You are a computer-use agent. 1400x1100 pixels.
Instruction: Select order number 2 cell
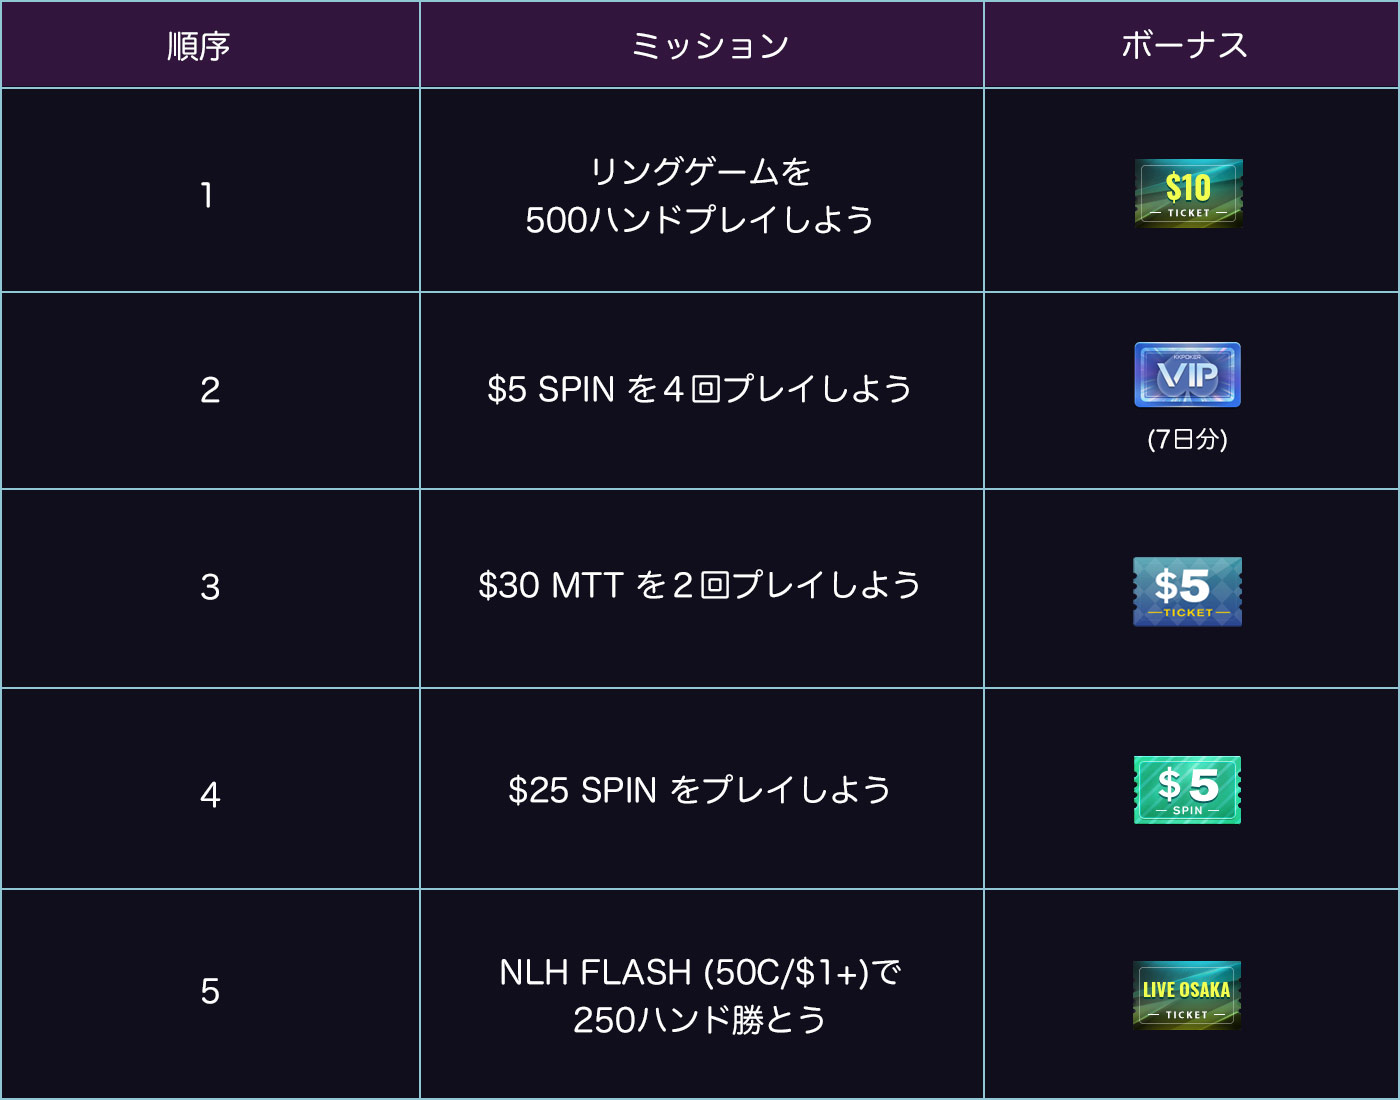tap(210, 391)
